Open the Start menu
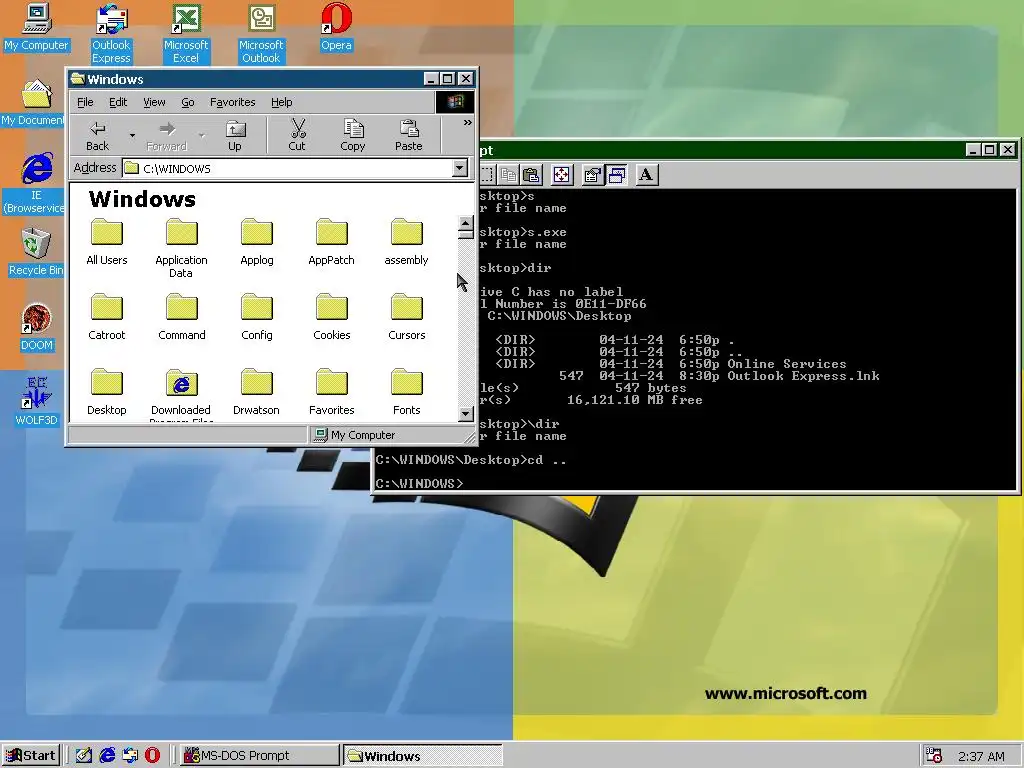The height and width of the screenshot is (768, 1024). tap(31, 756)
